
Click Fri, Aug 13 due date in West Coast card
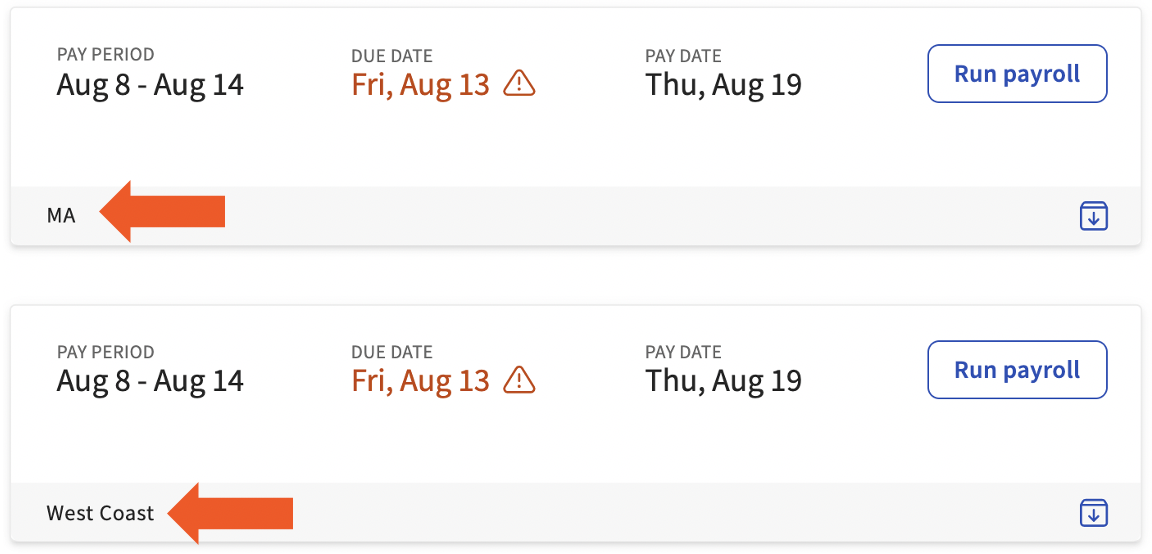point(420,381)
